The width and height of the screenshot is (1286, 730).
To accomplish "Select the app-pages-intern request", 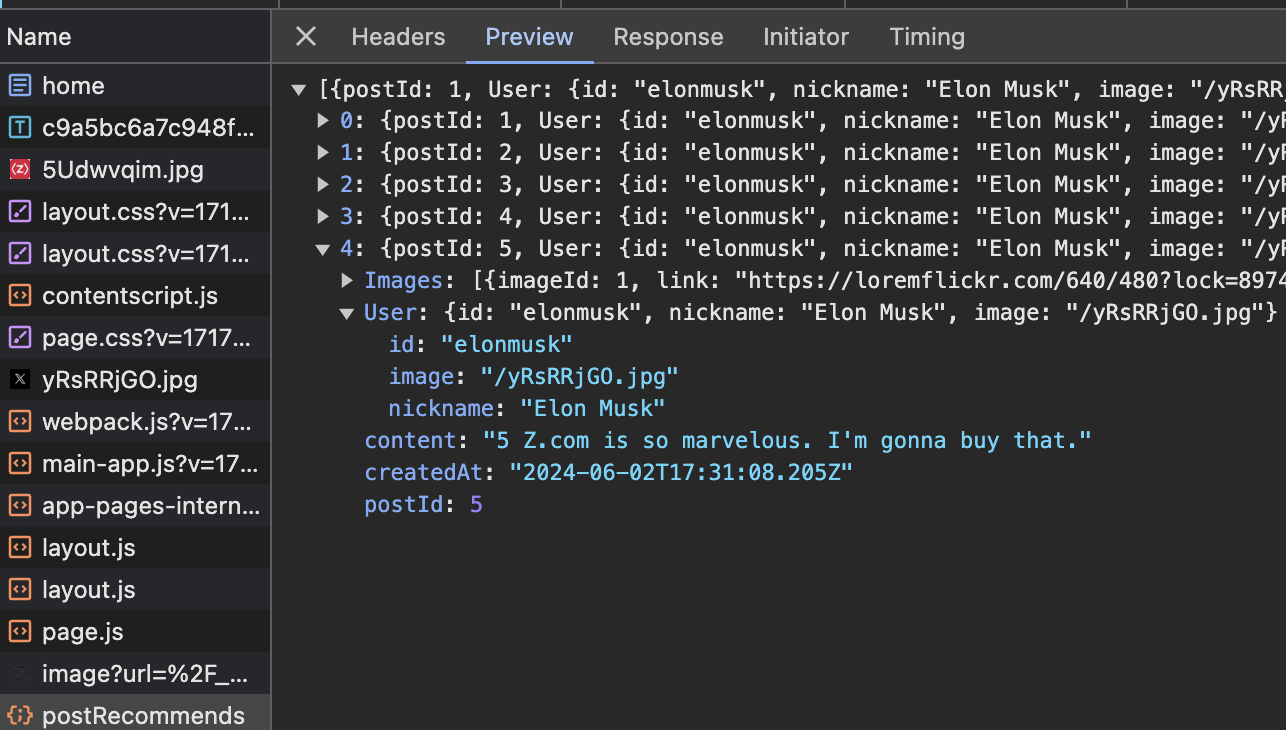I will (x=135, y=506).
